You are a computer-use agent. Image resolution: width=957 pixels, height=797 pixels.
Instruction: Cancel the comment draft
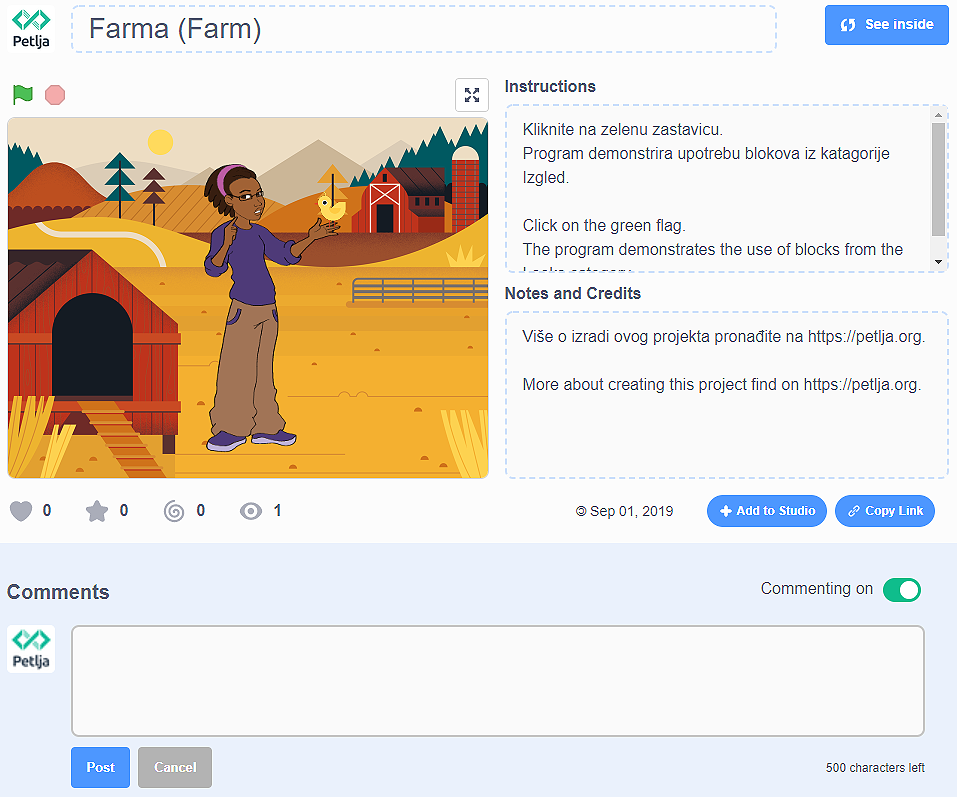[x=175, y=767]
